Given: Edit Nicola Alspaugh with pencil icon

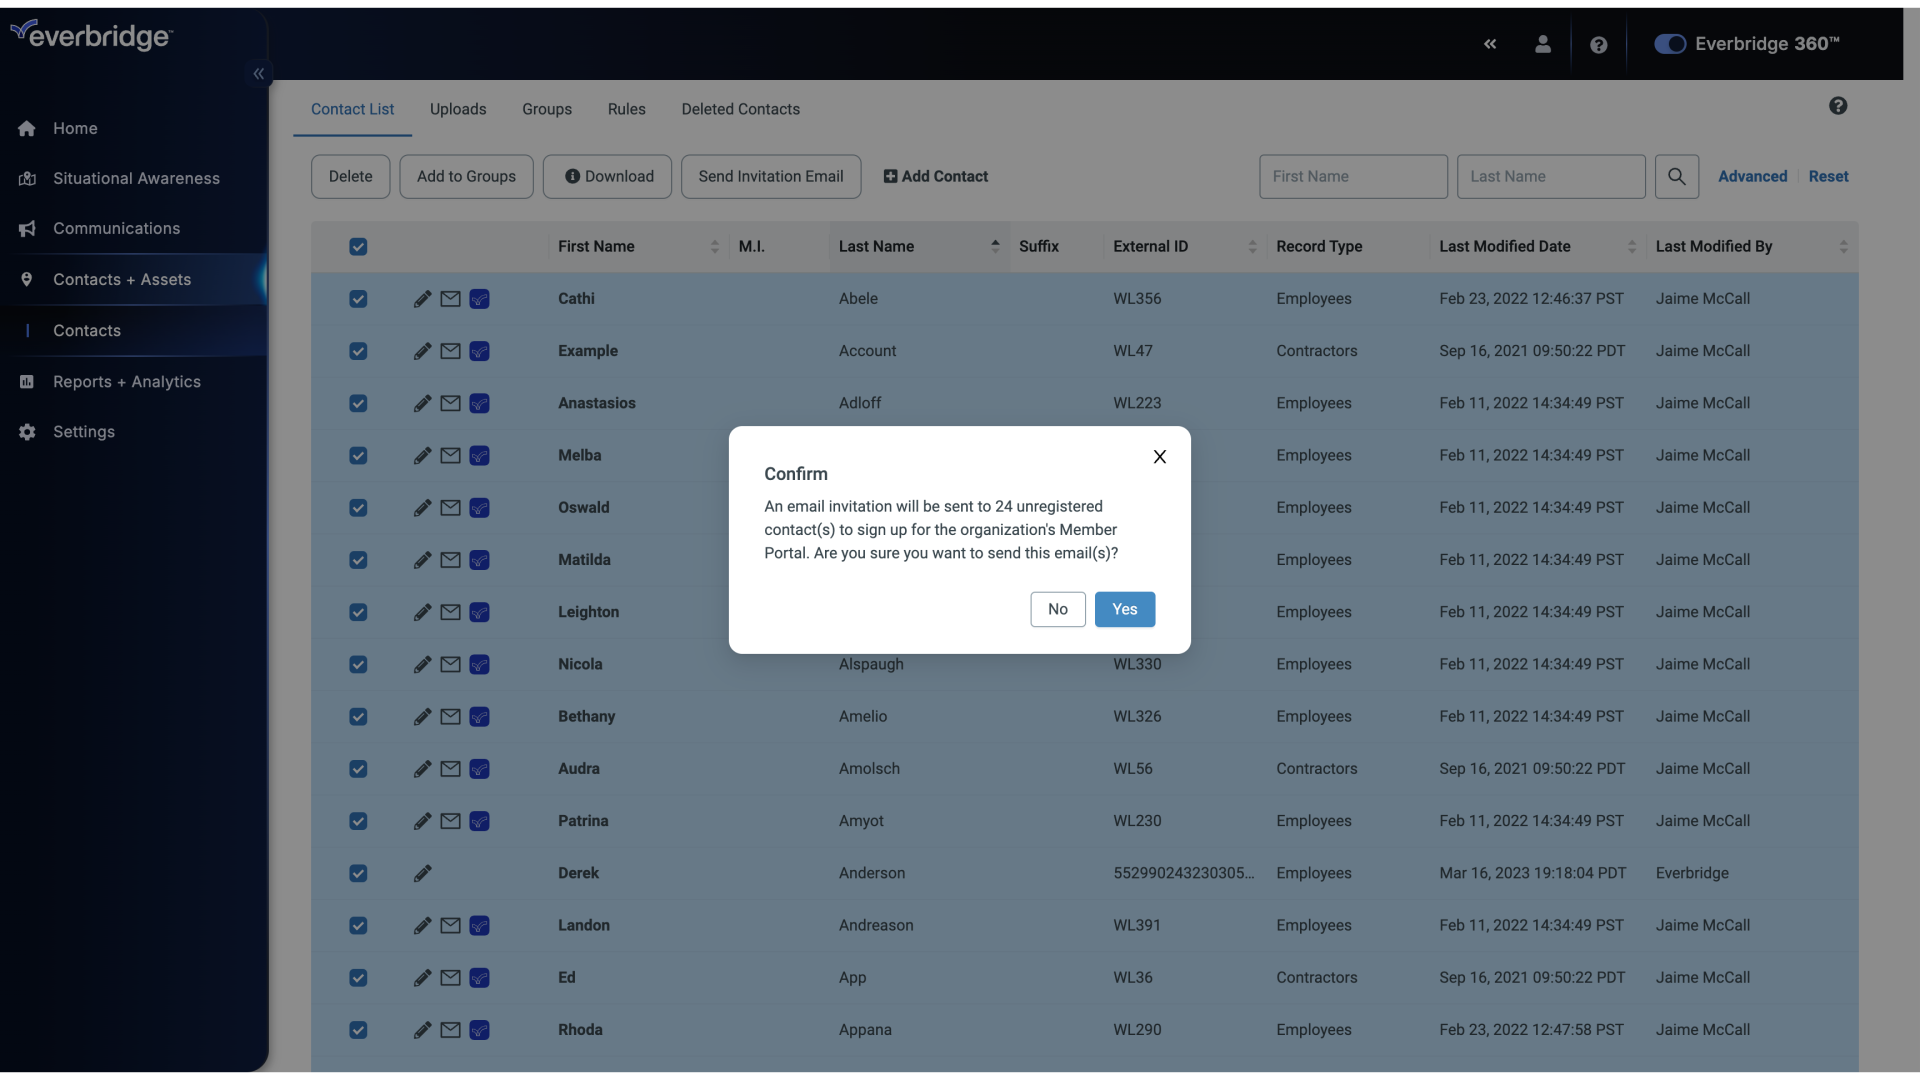Looking at the screenshot, I should click(423, 664).
